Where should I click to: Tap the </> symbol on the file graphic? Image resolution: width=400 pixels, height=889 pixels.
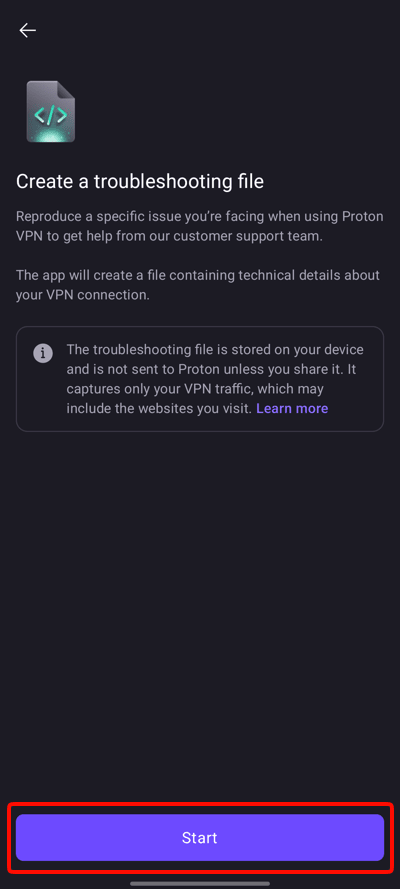50,116
